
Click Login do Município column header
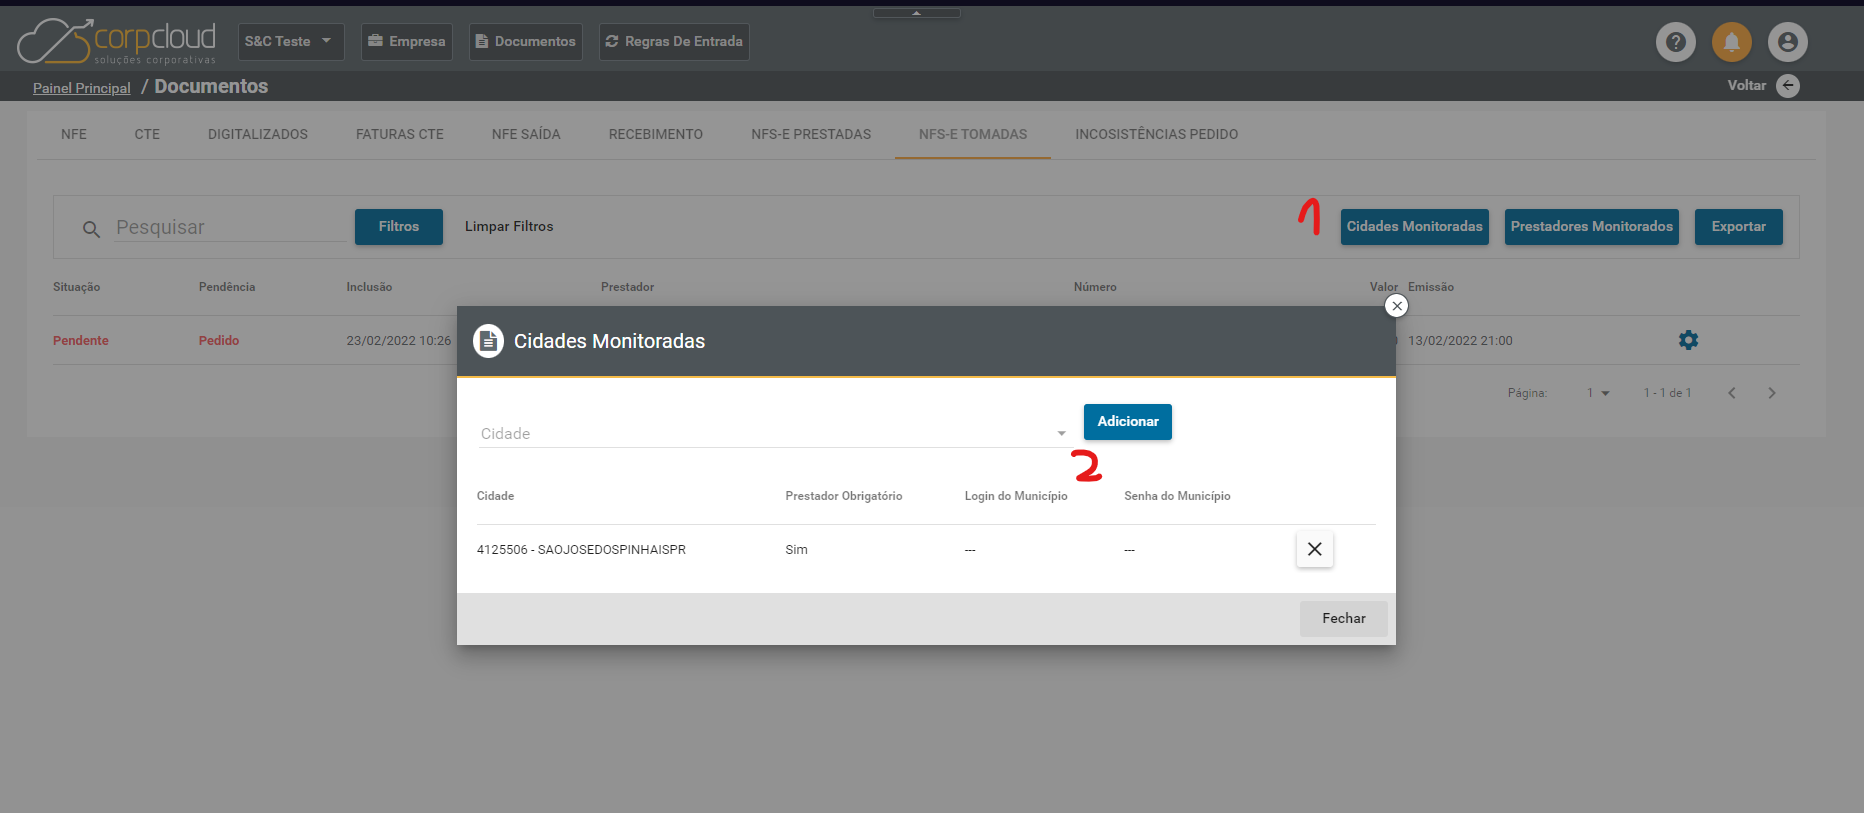(x=1016, y=496)
